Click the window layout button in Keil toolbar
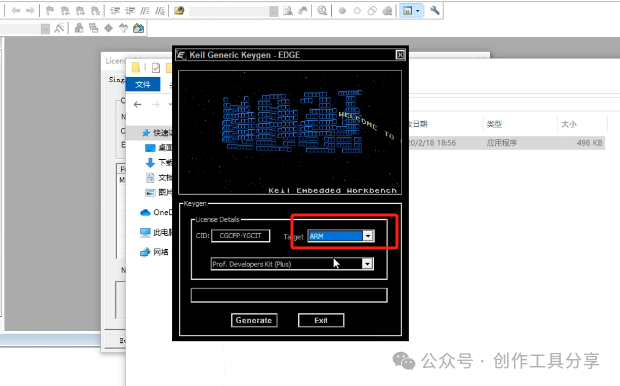620x386 pixels. click(407, 11)
